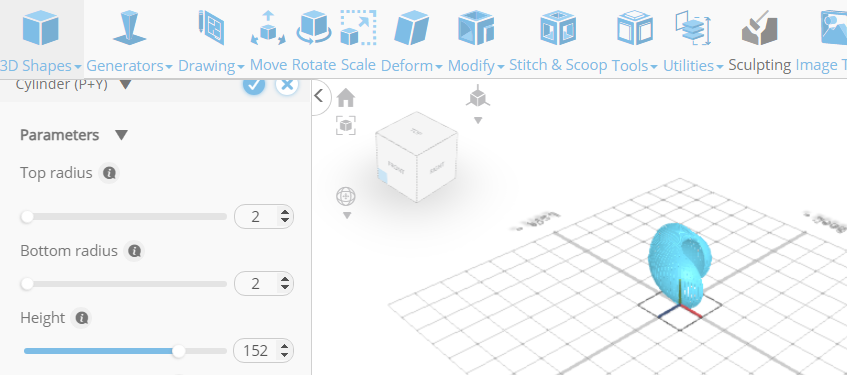Collapse the Parameters section triangle
Viewport: 847px width, 375px height.
[x=122, y=135]
